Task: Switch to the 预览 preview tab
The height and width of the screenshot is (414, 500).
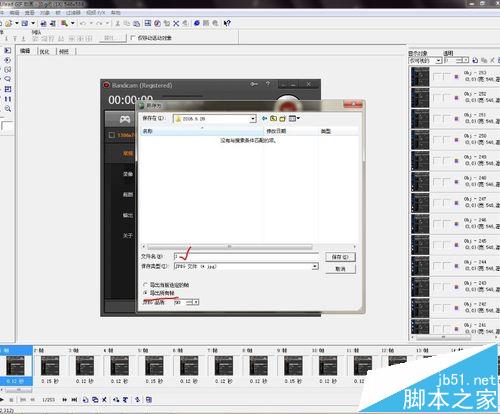Action: pos(64,51)
